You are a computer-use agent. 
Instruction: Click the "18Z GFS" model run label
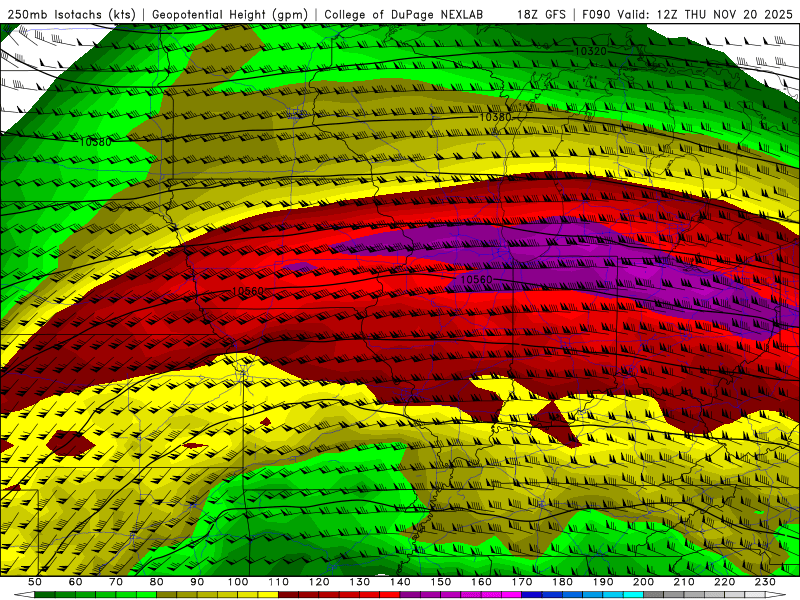coord(541,14)
